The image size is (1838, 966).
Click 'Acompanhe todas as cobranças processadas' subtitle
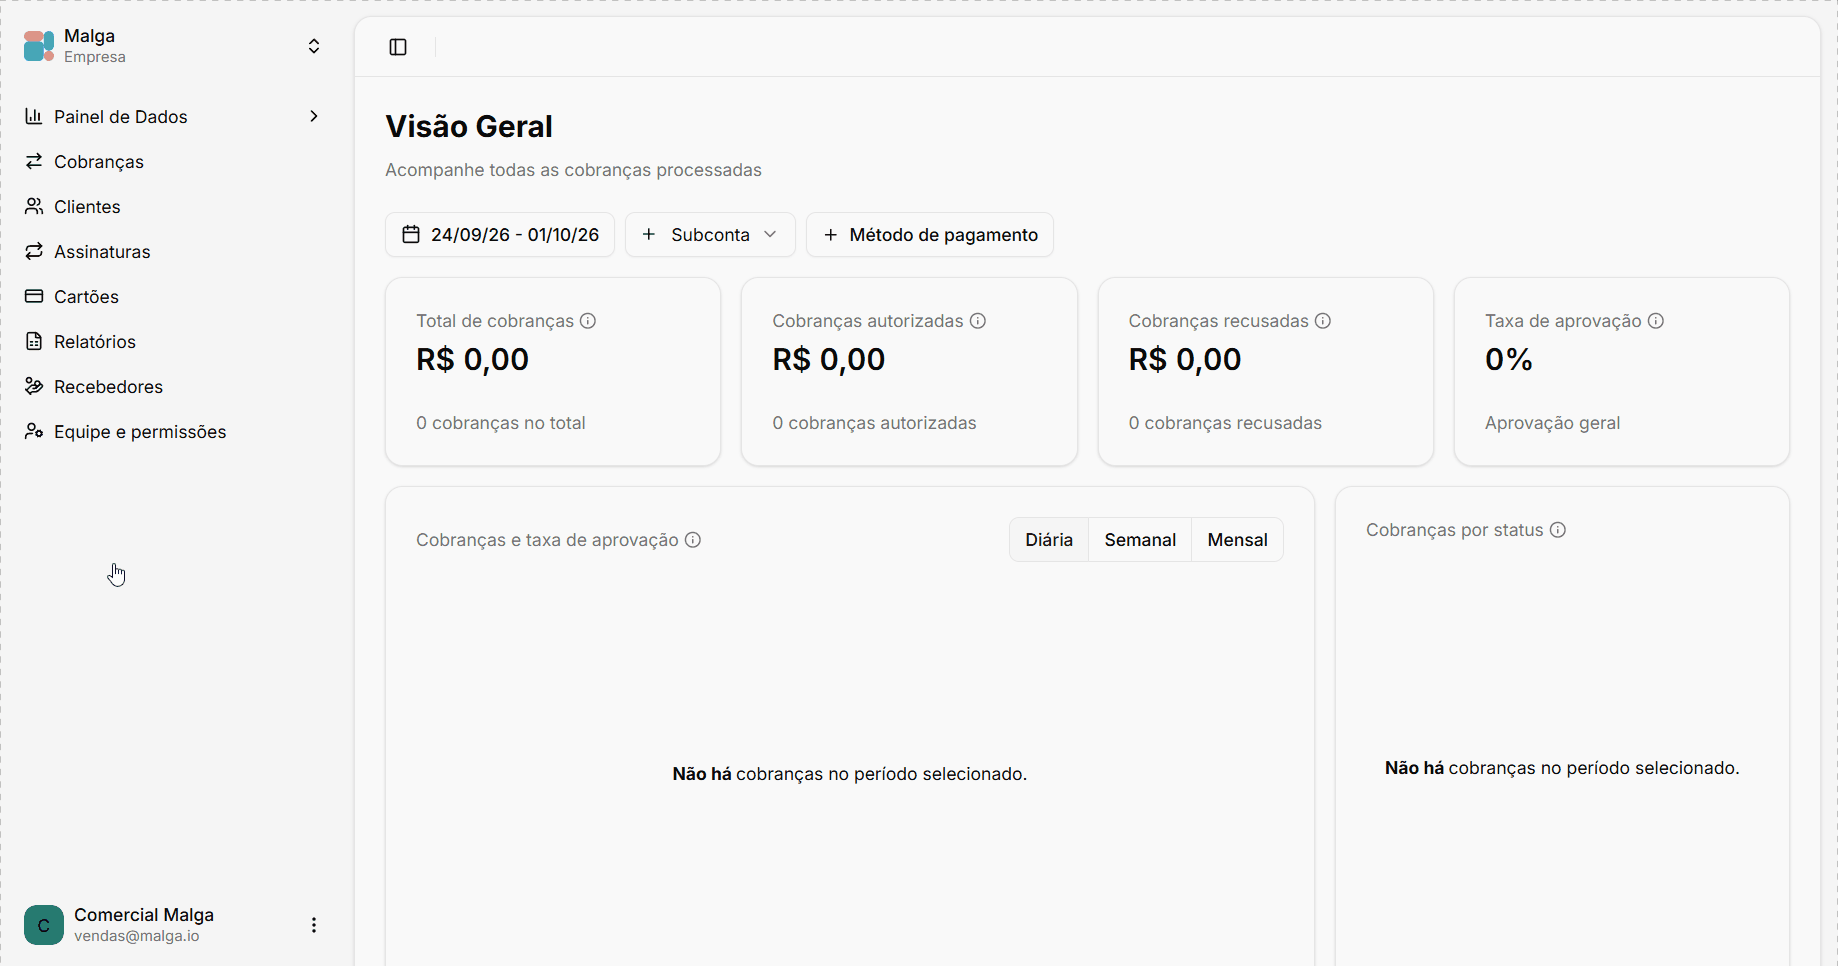pyautogui.click(x=573, y=170)
